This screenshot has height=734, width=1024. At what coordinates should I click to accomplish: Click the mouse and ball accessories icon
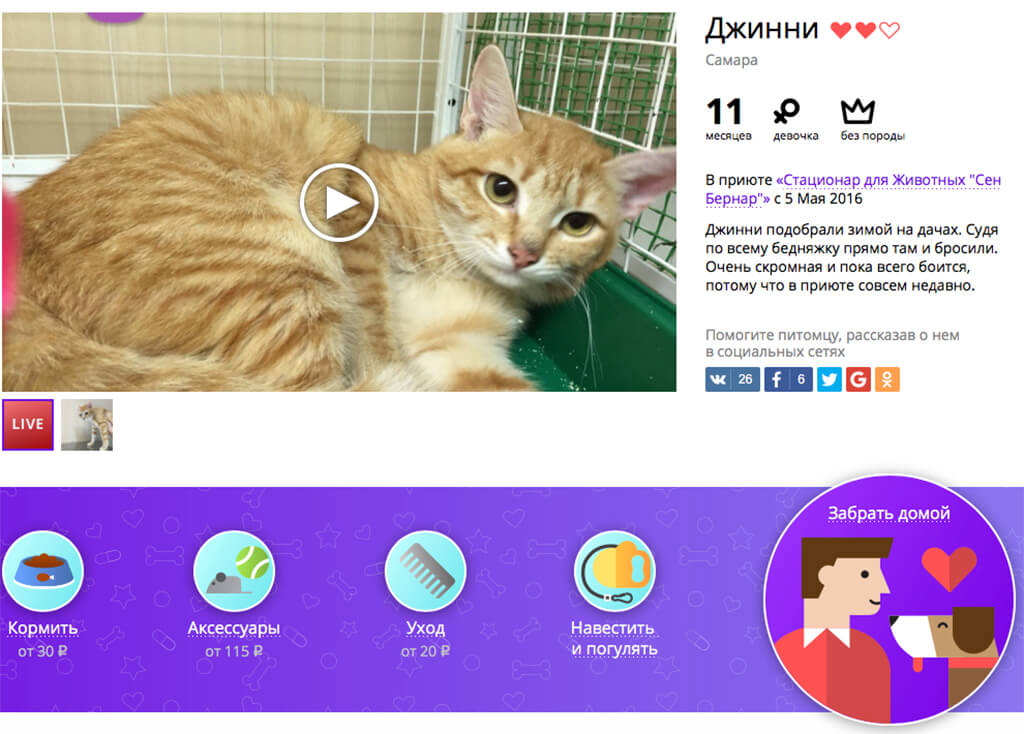tap(234, 571)
